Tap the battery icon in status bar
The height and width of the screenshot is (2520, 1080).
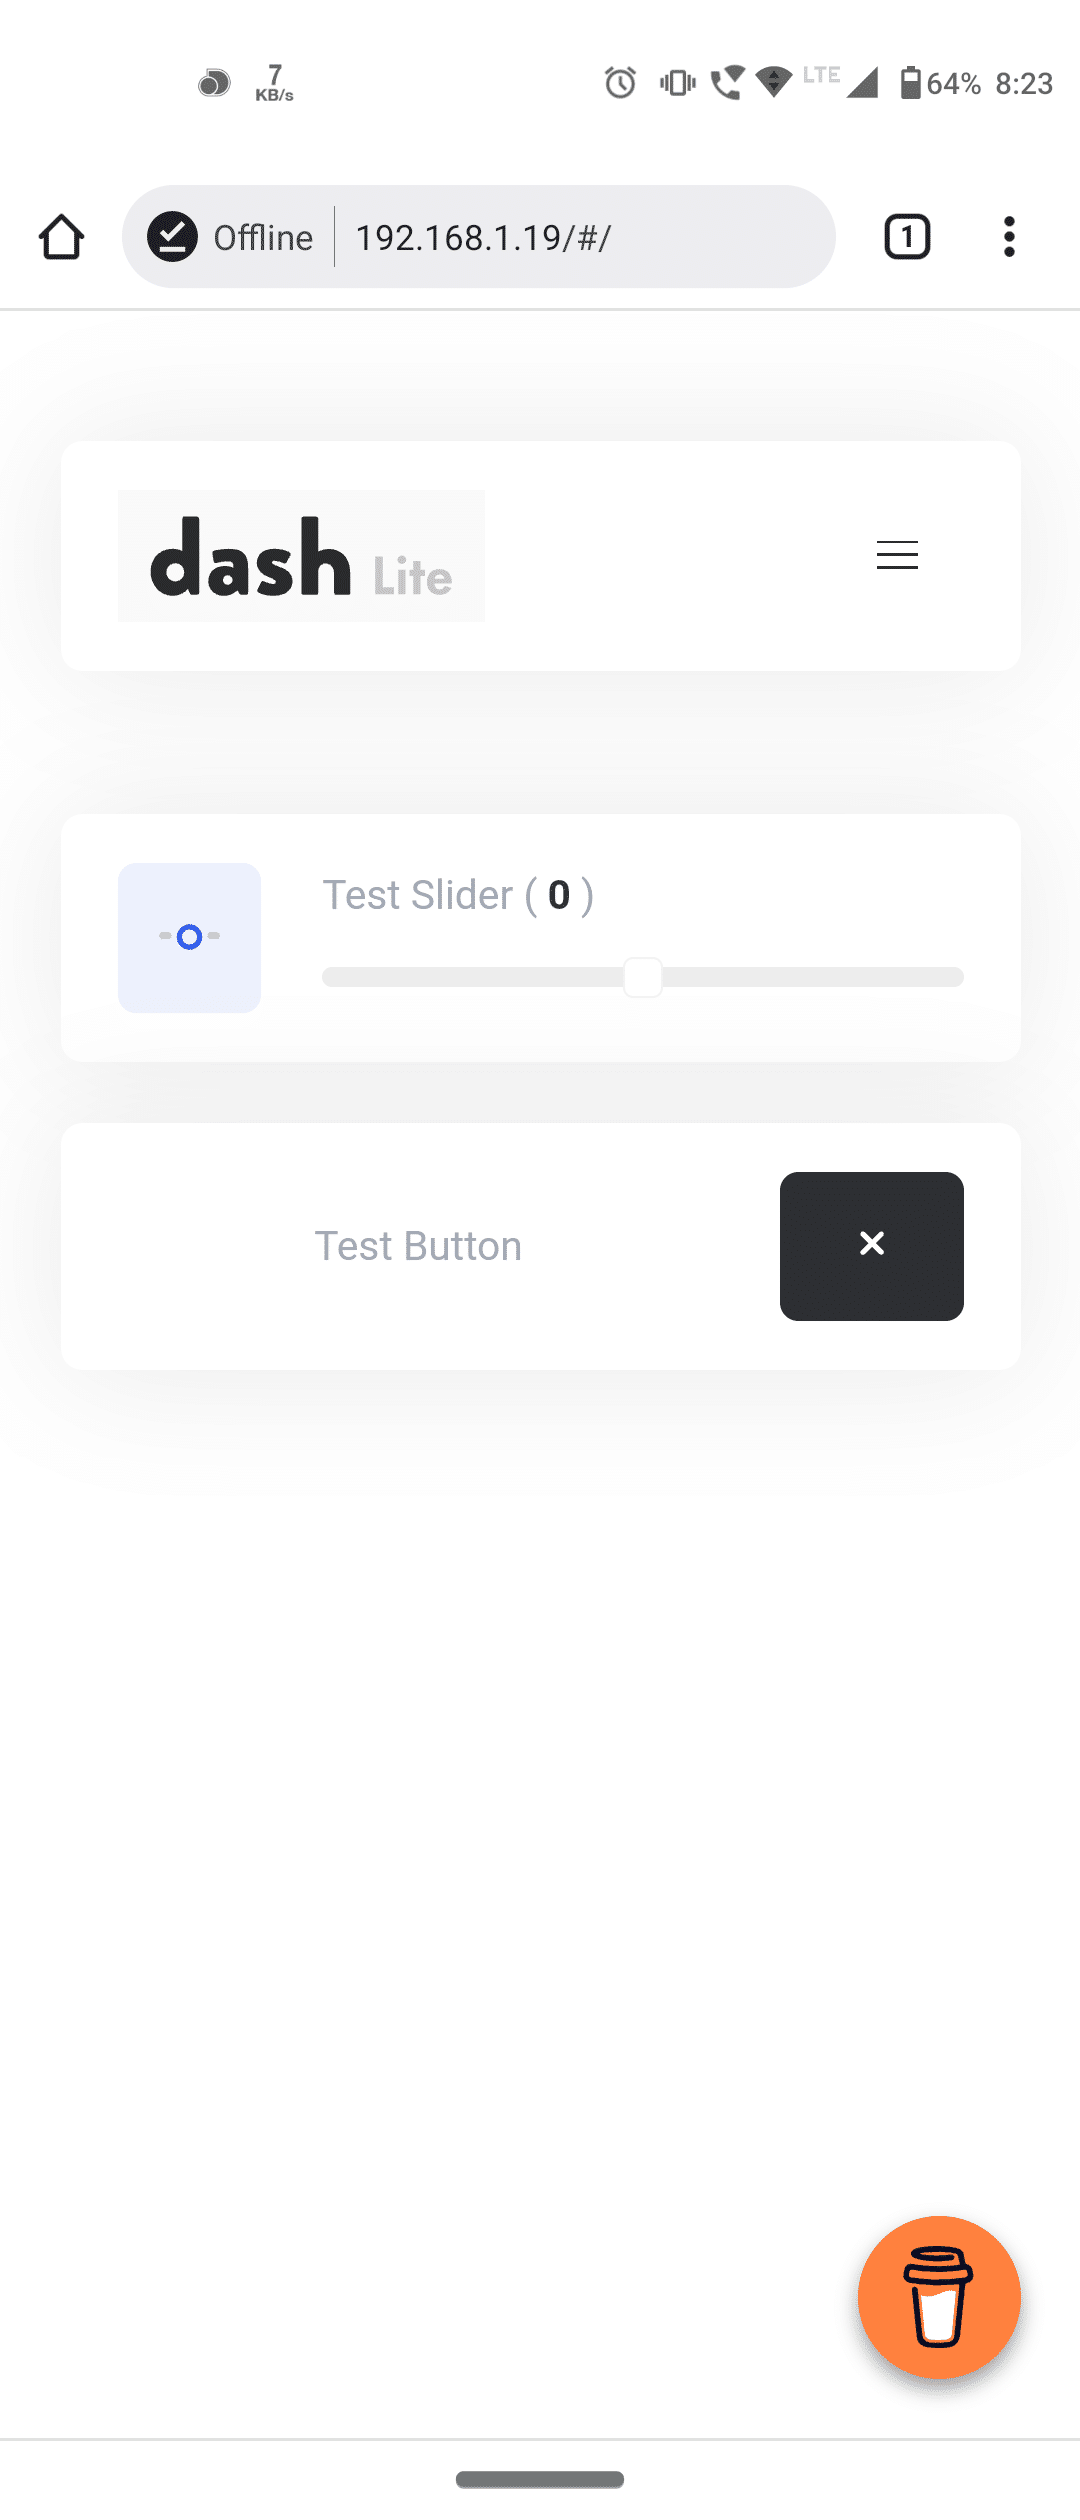point(910,82)
